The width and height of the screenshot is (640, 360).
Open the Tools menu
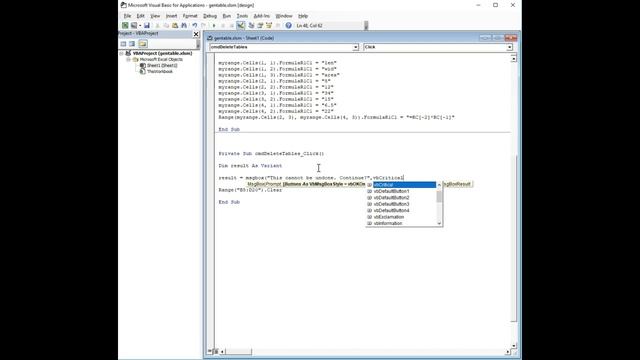coord(242,16)
